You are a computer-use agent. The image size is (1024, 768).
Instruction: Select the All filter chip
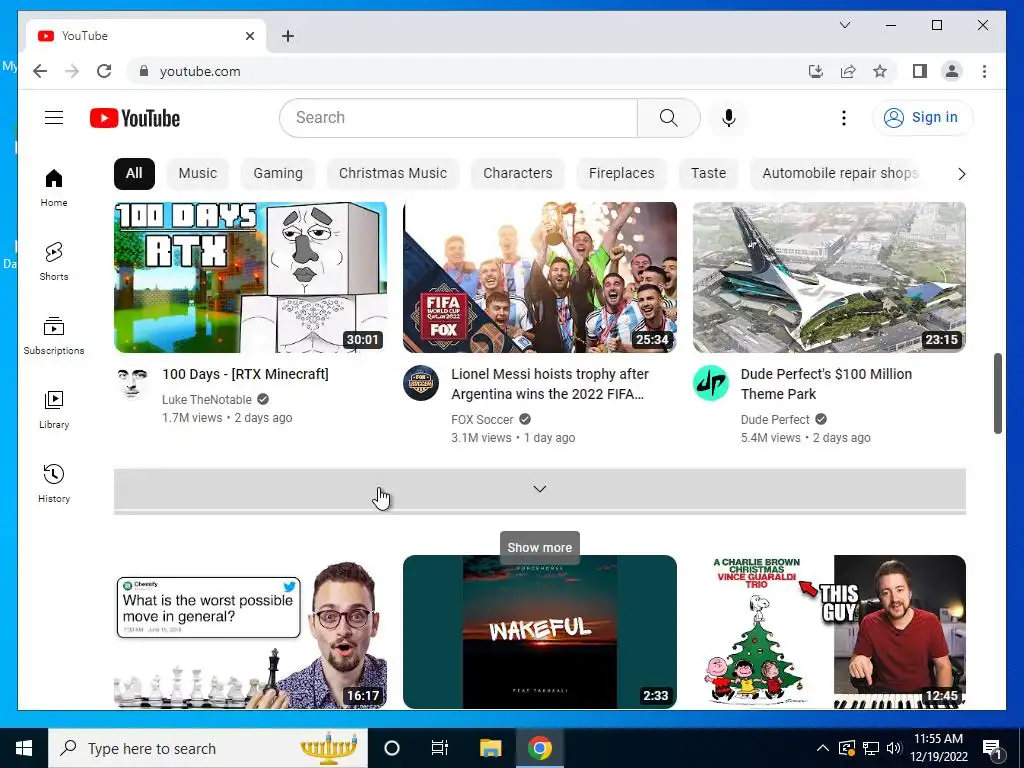point(134,173)
